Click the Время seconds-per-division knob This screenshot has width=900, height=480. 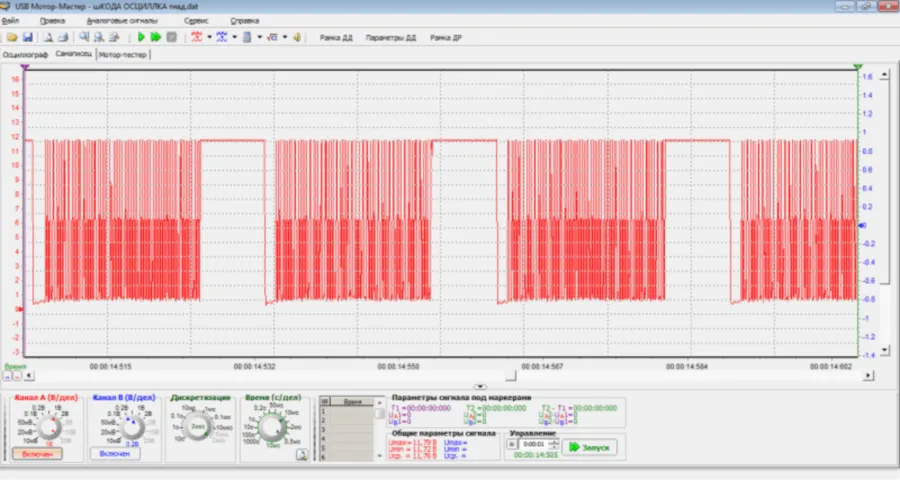click(x=272, y=427)
